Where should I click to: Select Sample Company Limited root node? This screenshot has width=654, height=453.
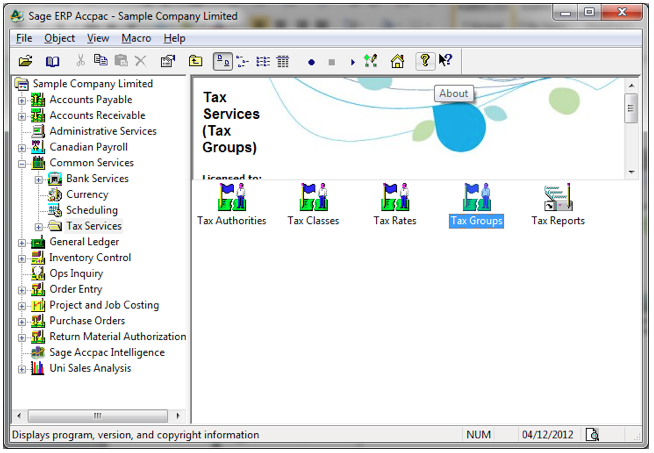pos(93,84)
